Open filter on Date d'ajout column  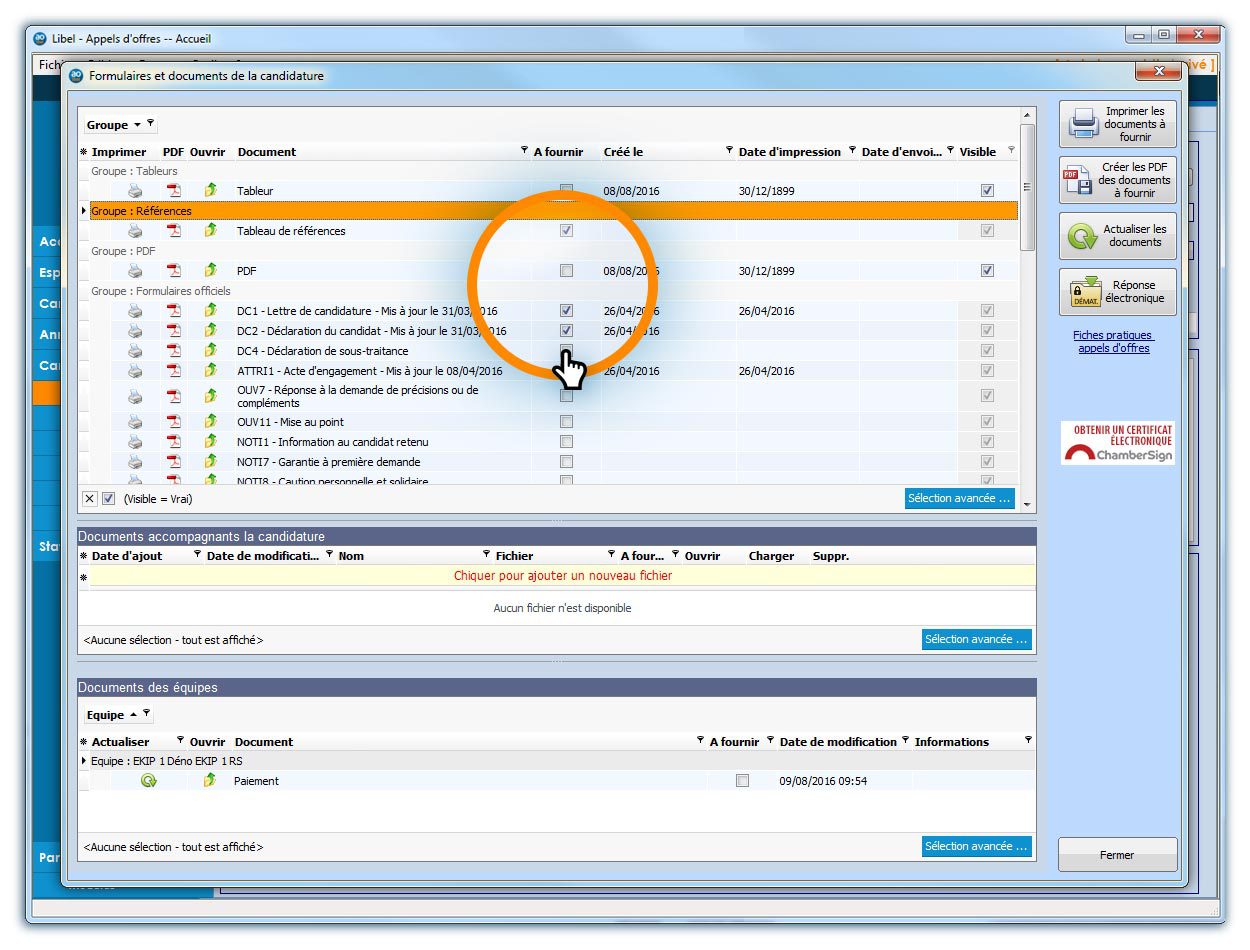(x=197, y=555)
